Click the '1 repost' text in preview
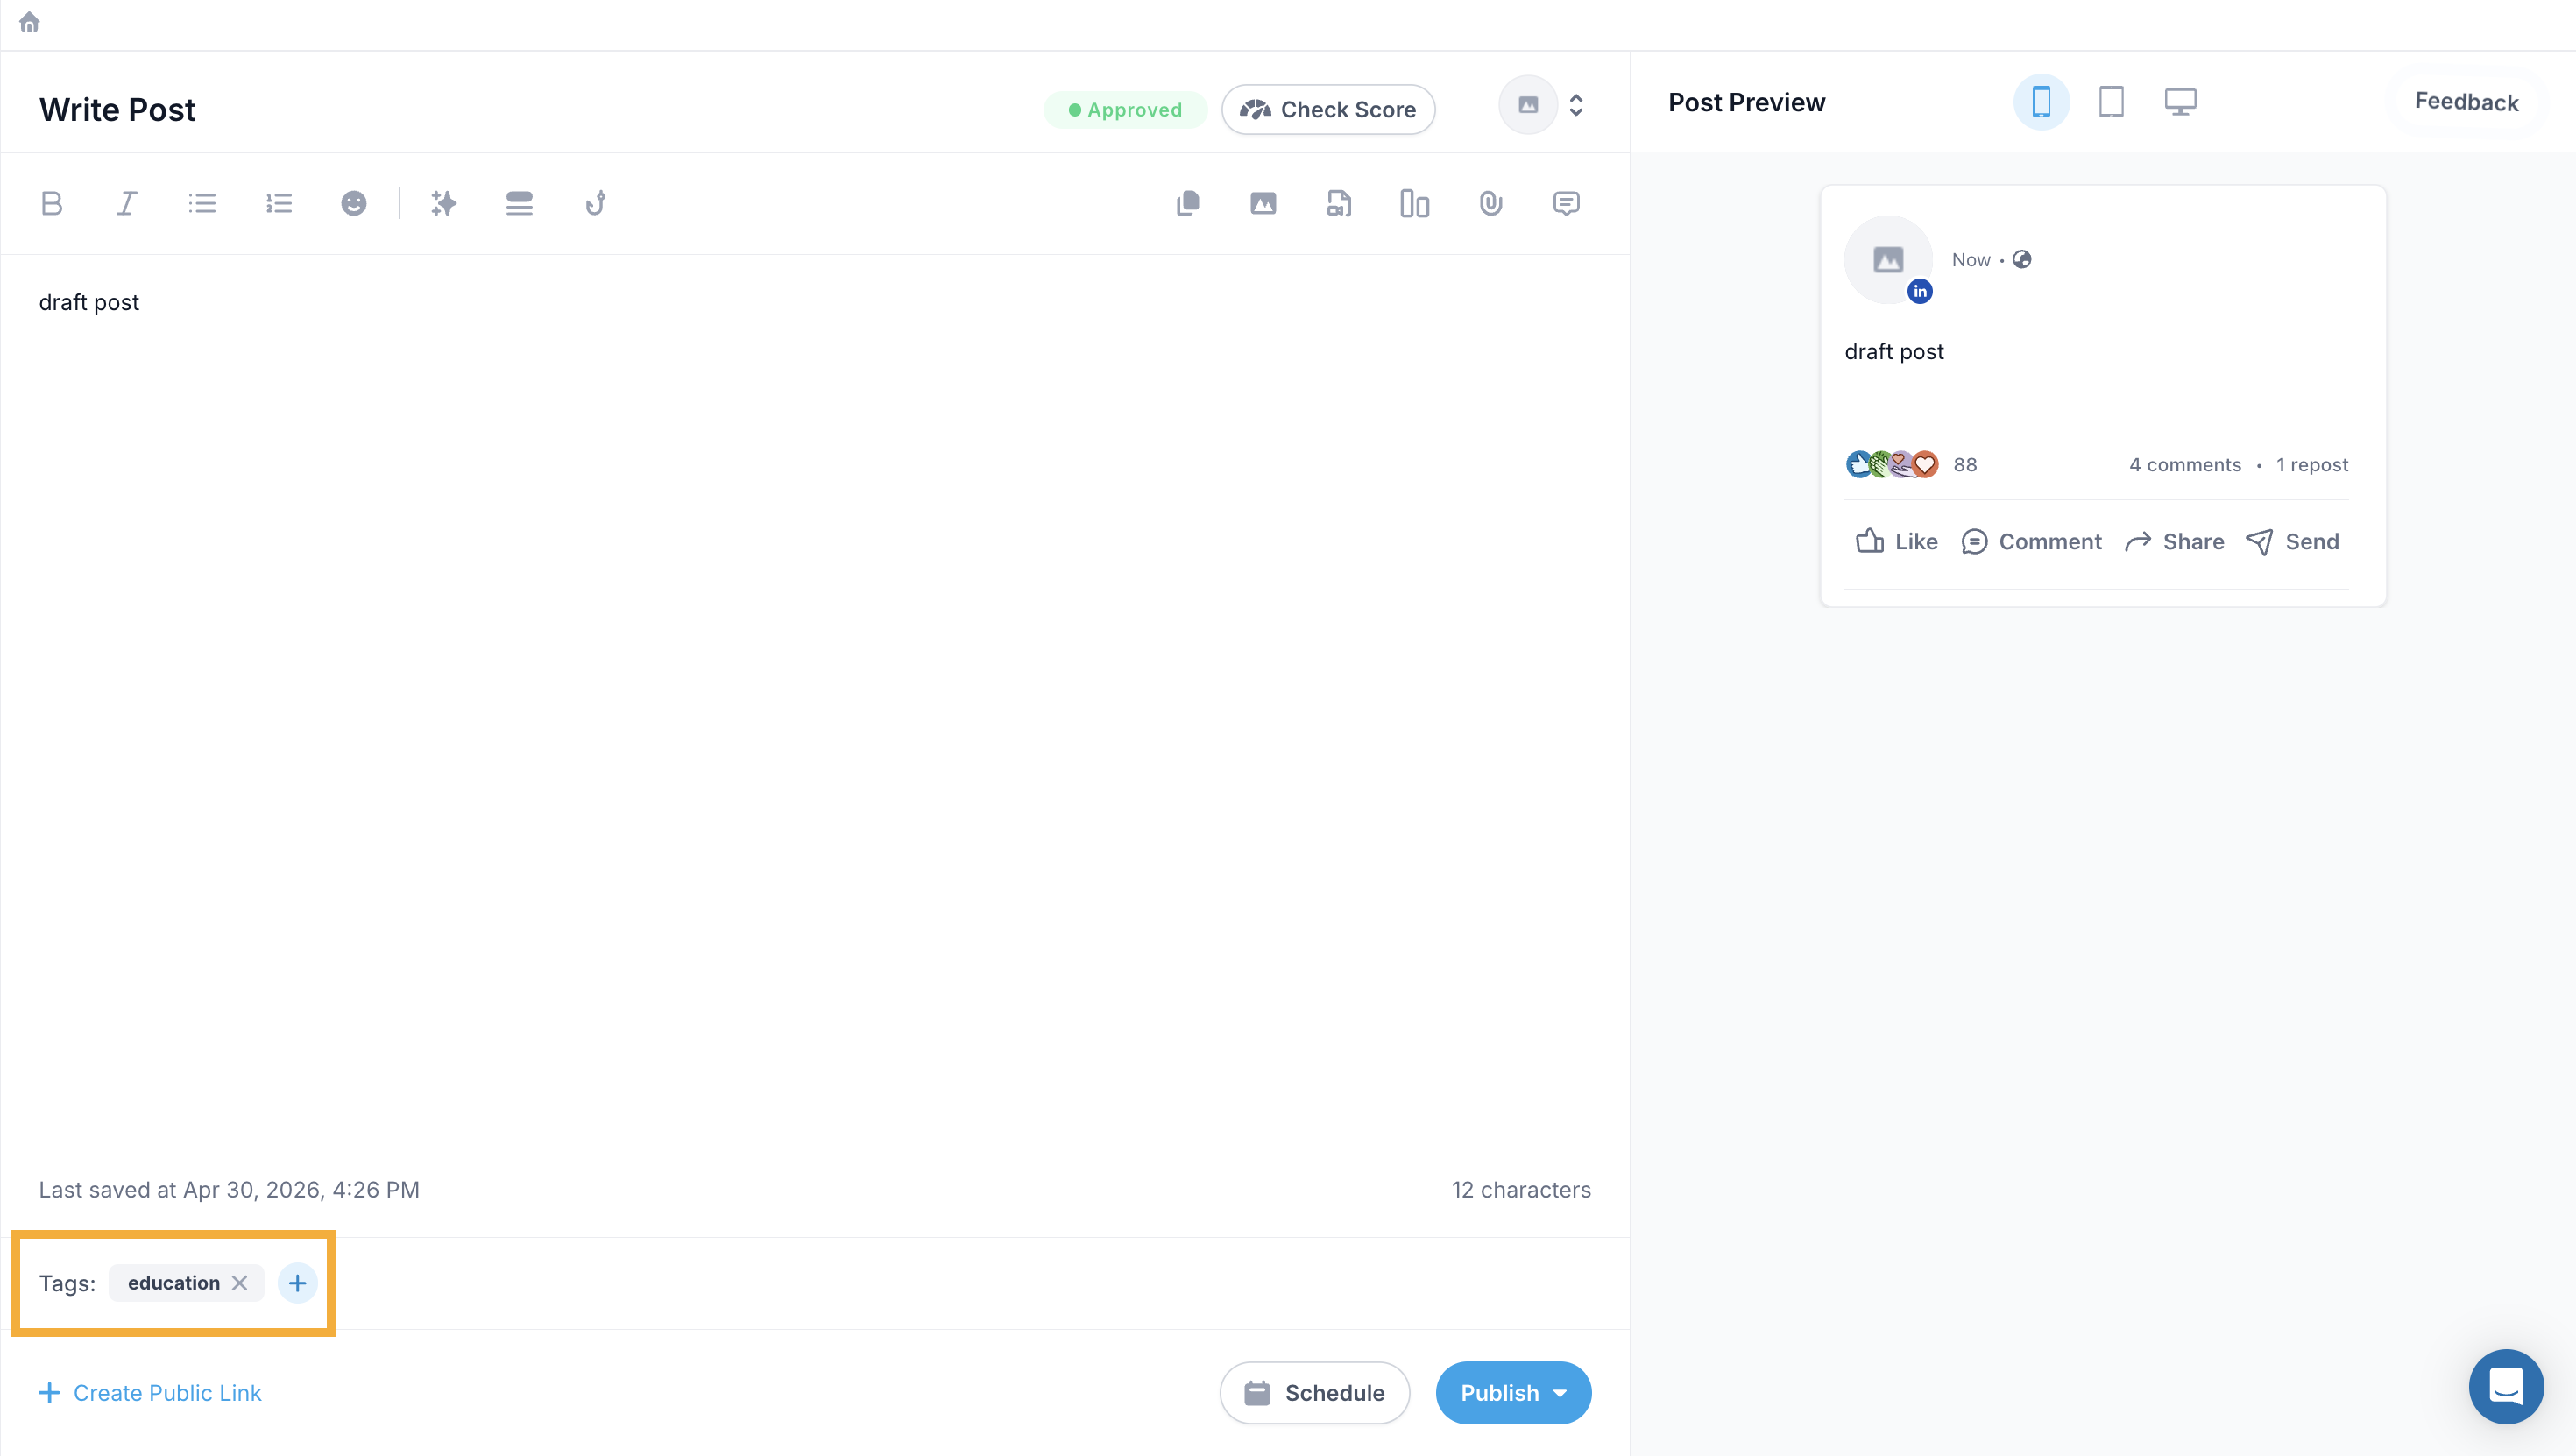Screen dimensions: 2576x1456 [2312, 465]
